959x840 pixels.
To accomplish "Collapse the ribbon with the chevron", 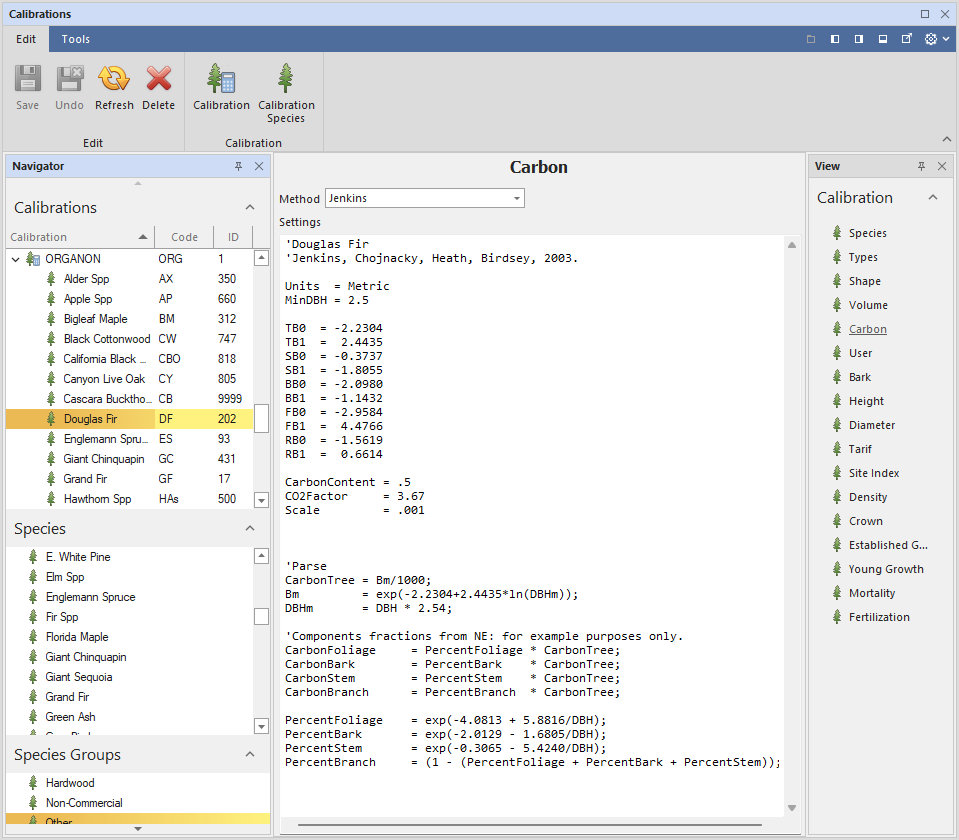I will [x=946, y=139].
